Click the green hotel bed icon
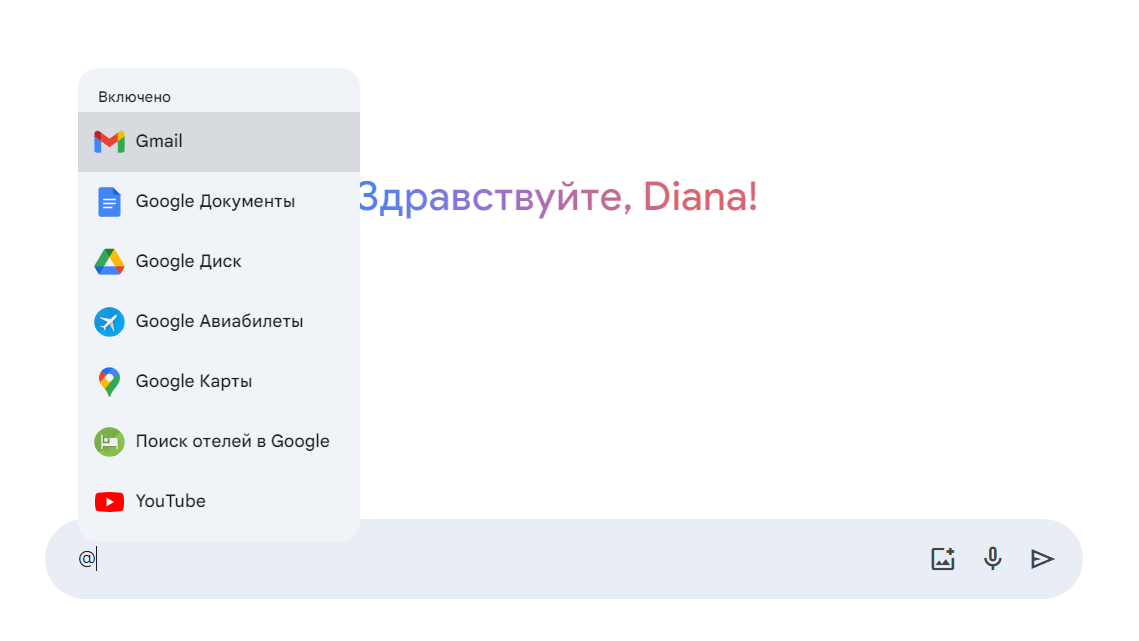This screenshot has width=1139, height=641. (x=109, y=442)
